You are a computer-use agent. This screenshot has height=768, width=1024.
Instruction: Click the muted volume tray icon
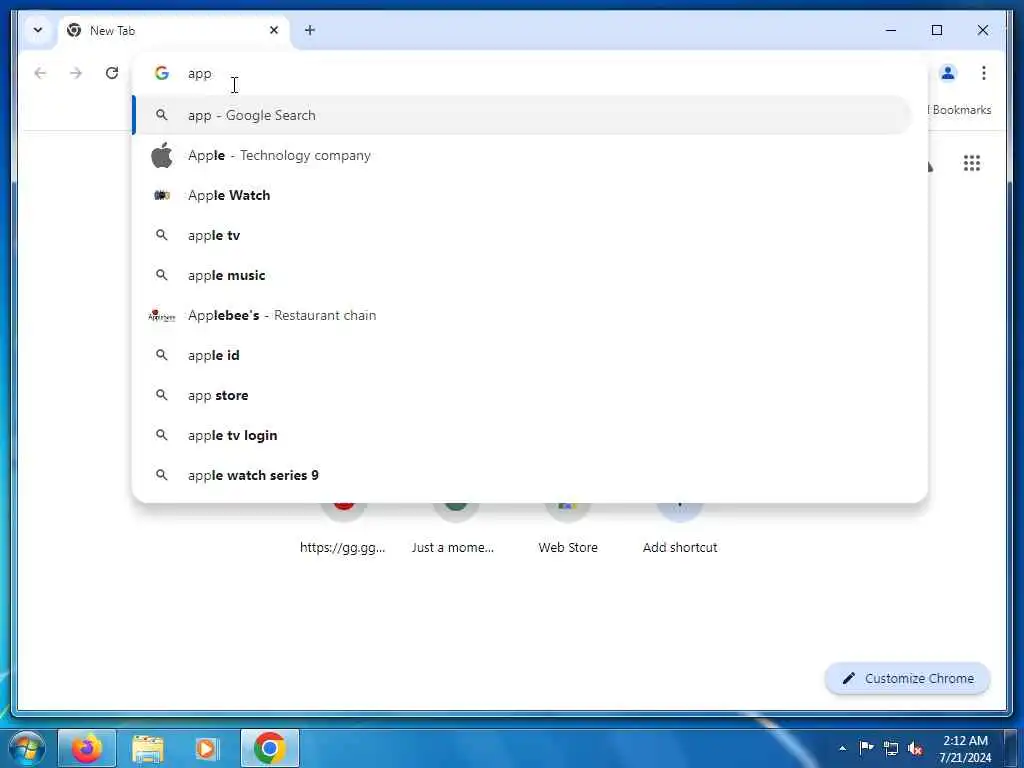point(915,748)
